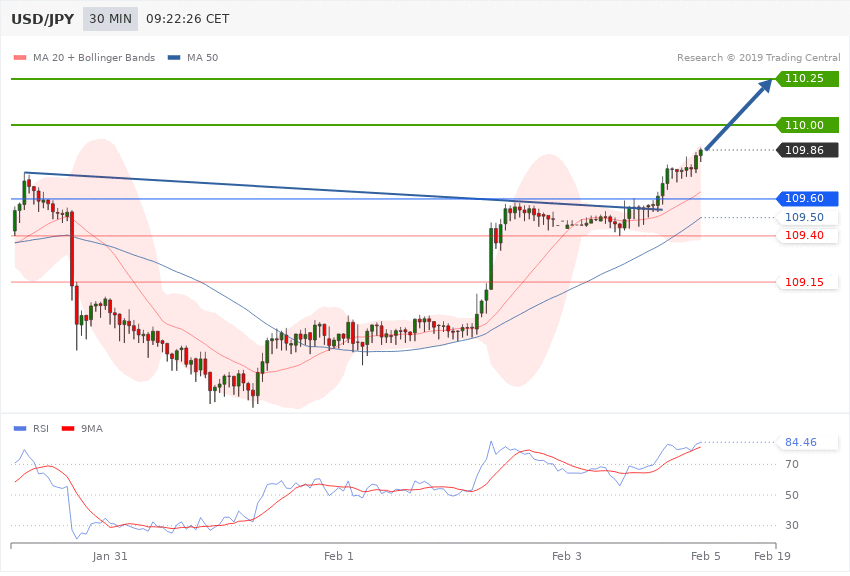850x576 pixels.
Task: Click the RSI blue legend swatch
Action: (x=20, y=429)
